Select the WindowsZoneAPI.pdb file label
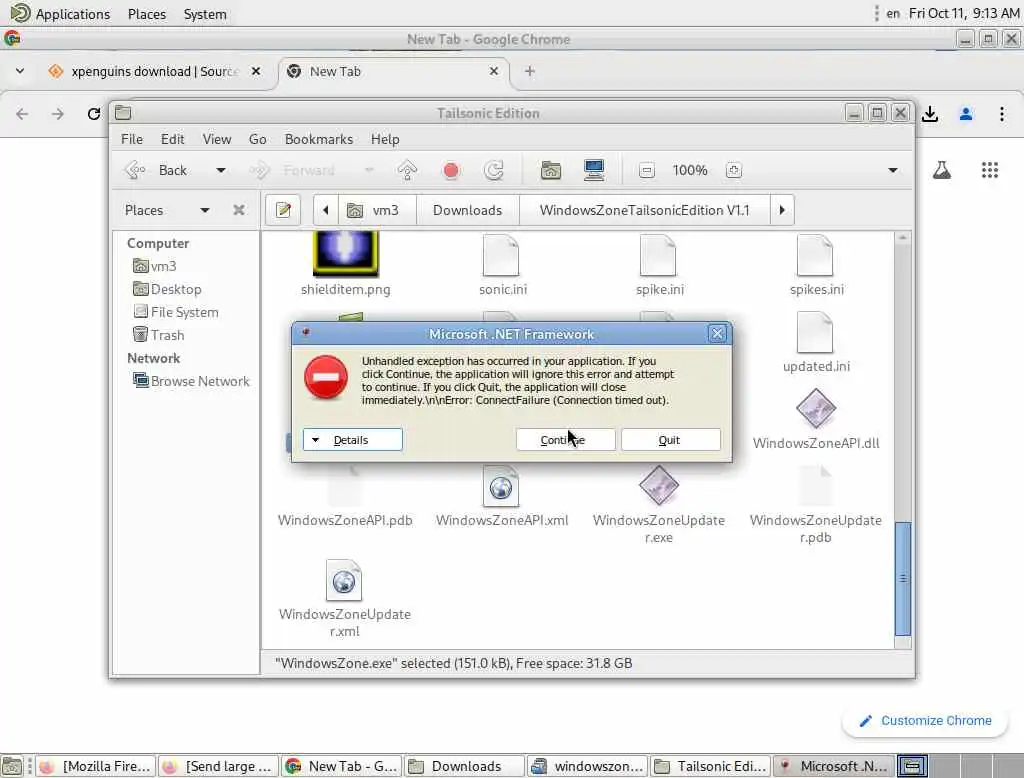This screenshot has height=778, width=1024. (x=345, y=521)
